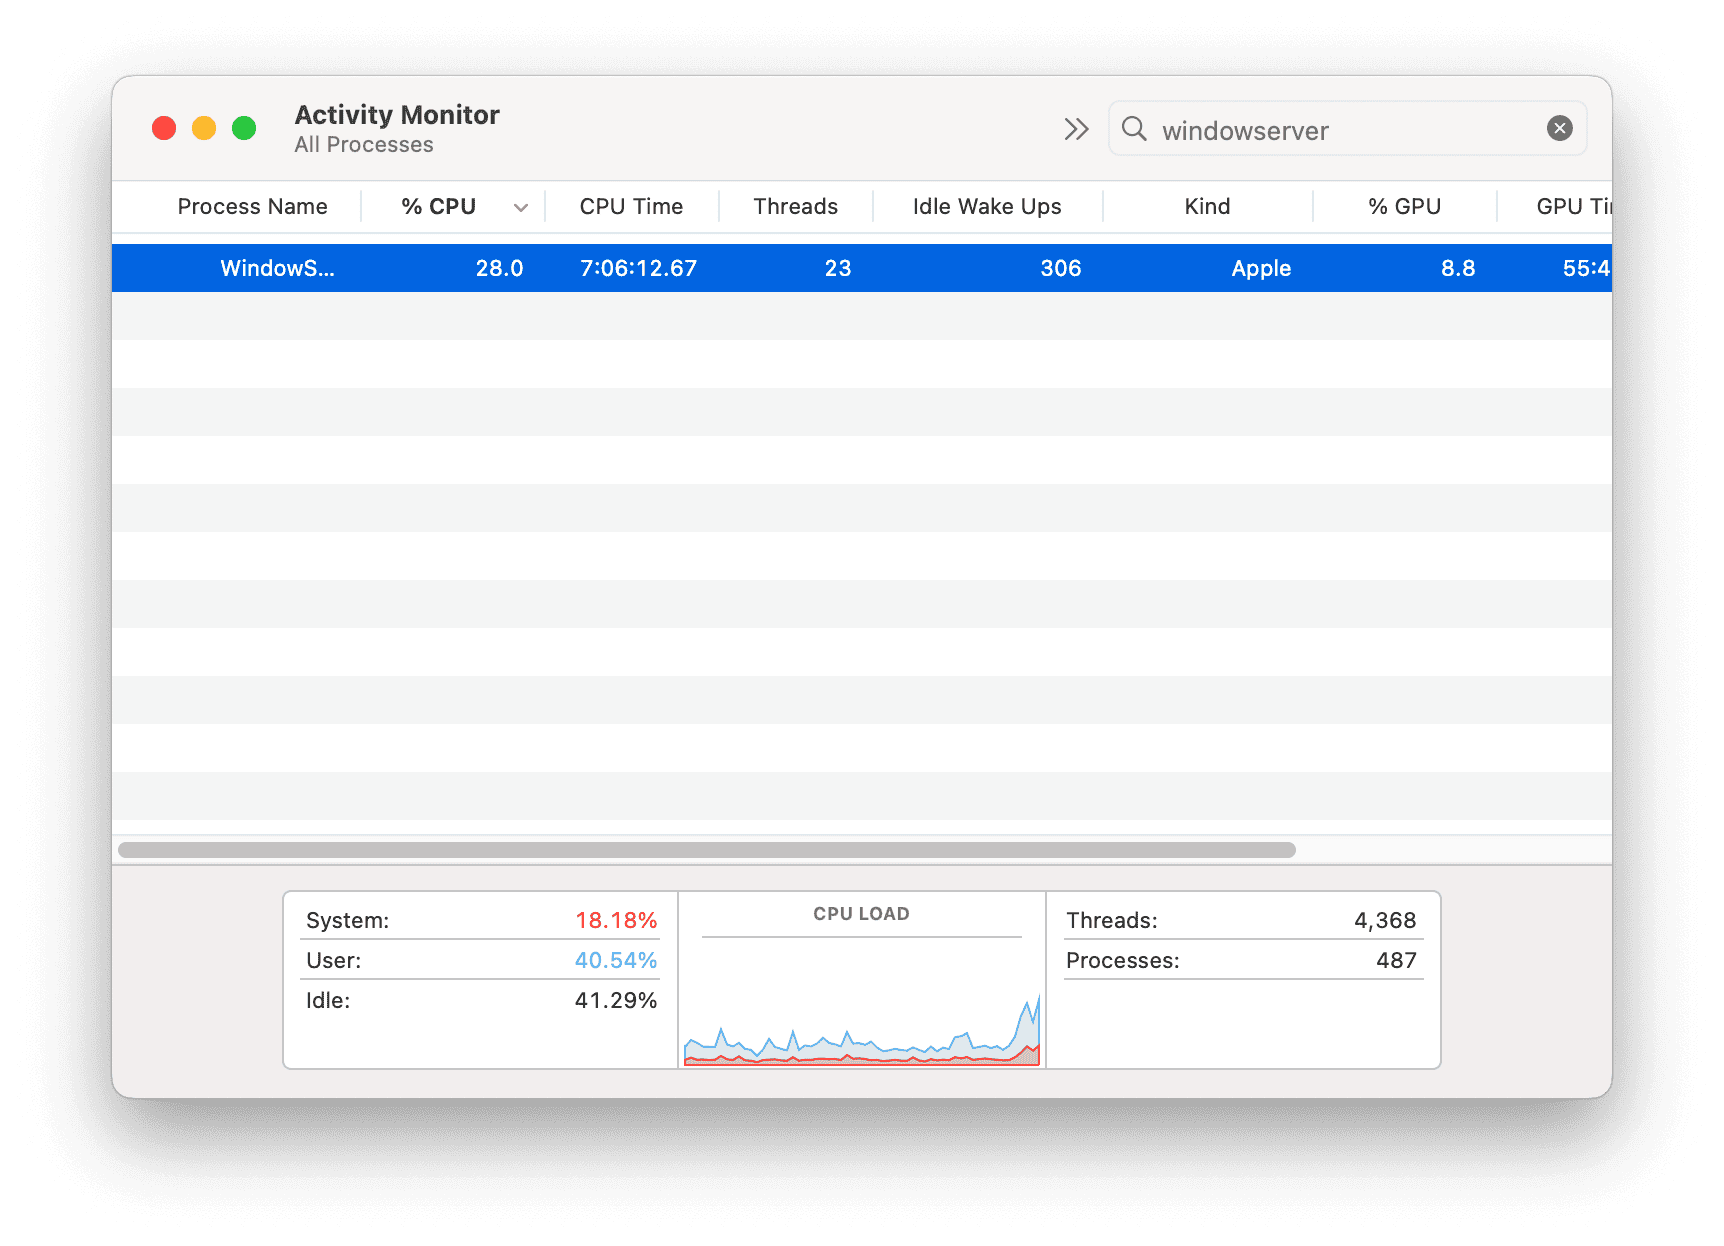The height and width of the screenshot is (1246, 1724).
Task: Click the 7:06:12.67 CPU time value
Action: (x=638, y=268)
